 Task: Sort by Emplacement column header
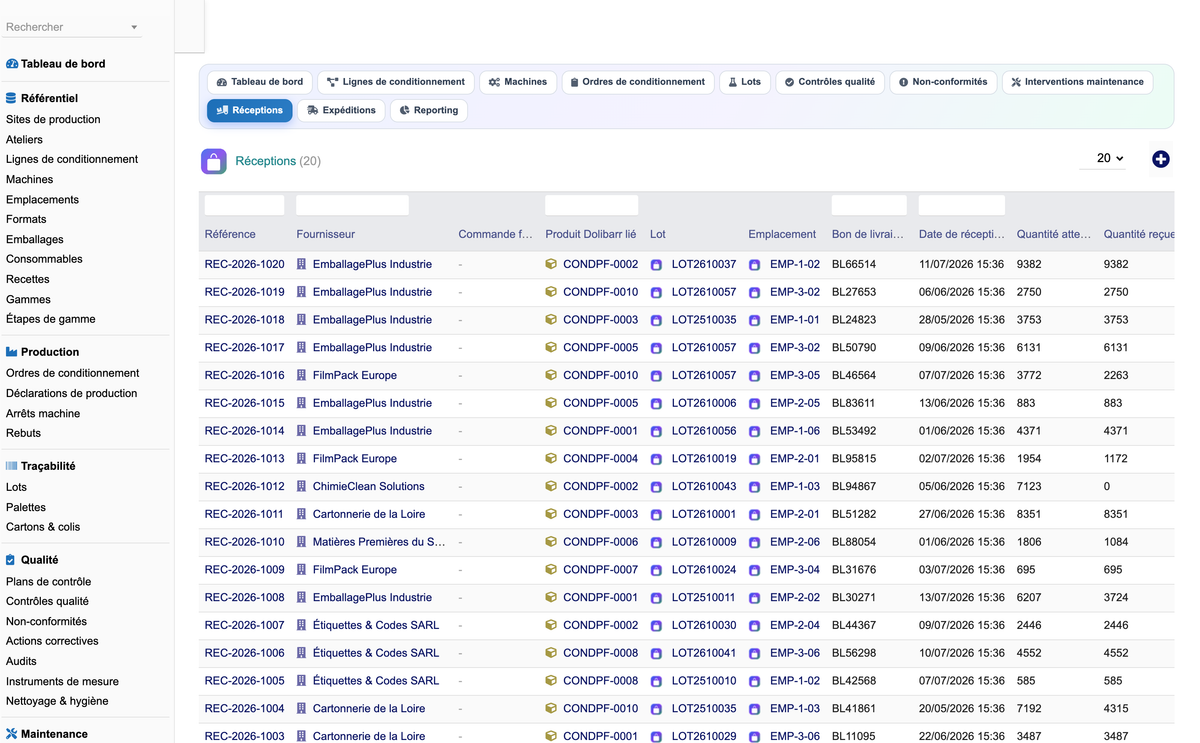pos(782,234)
